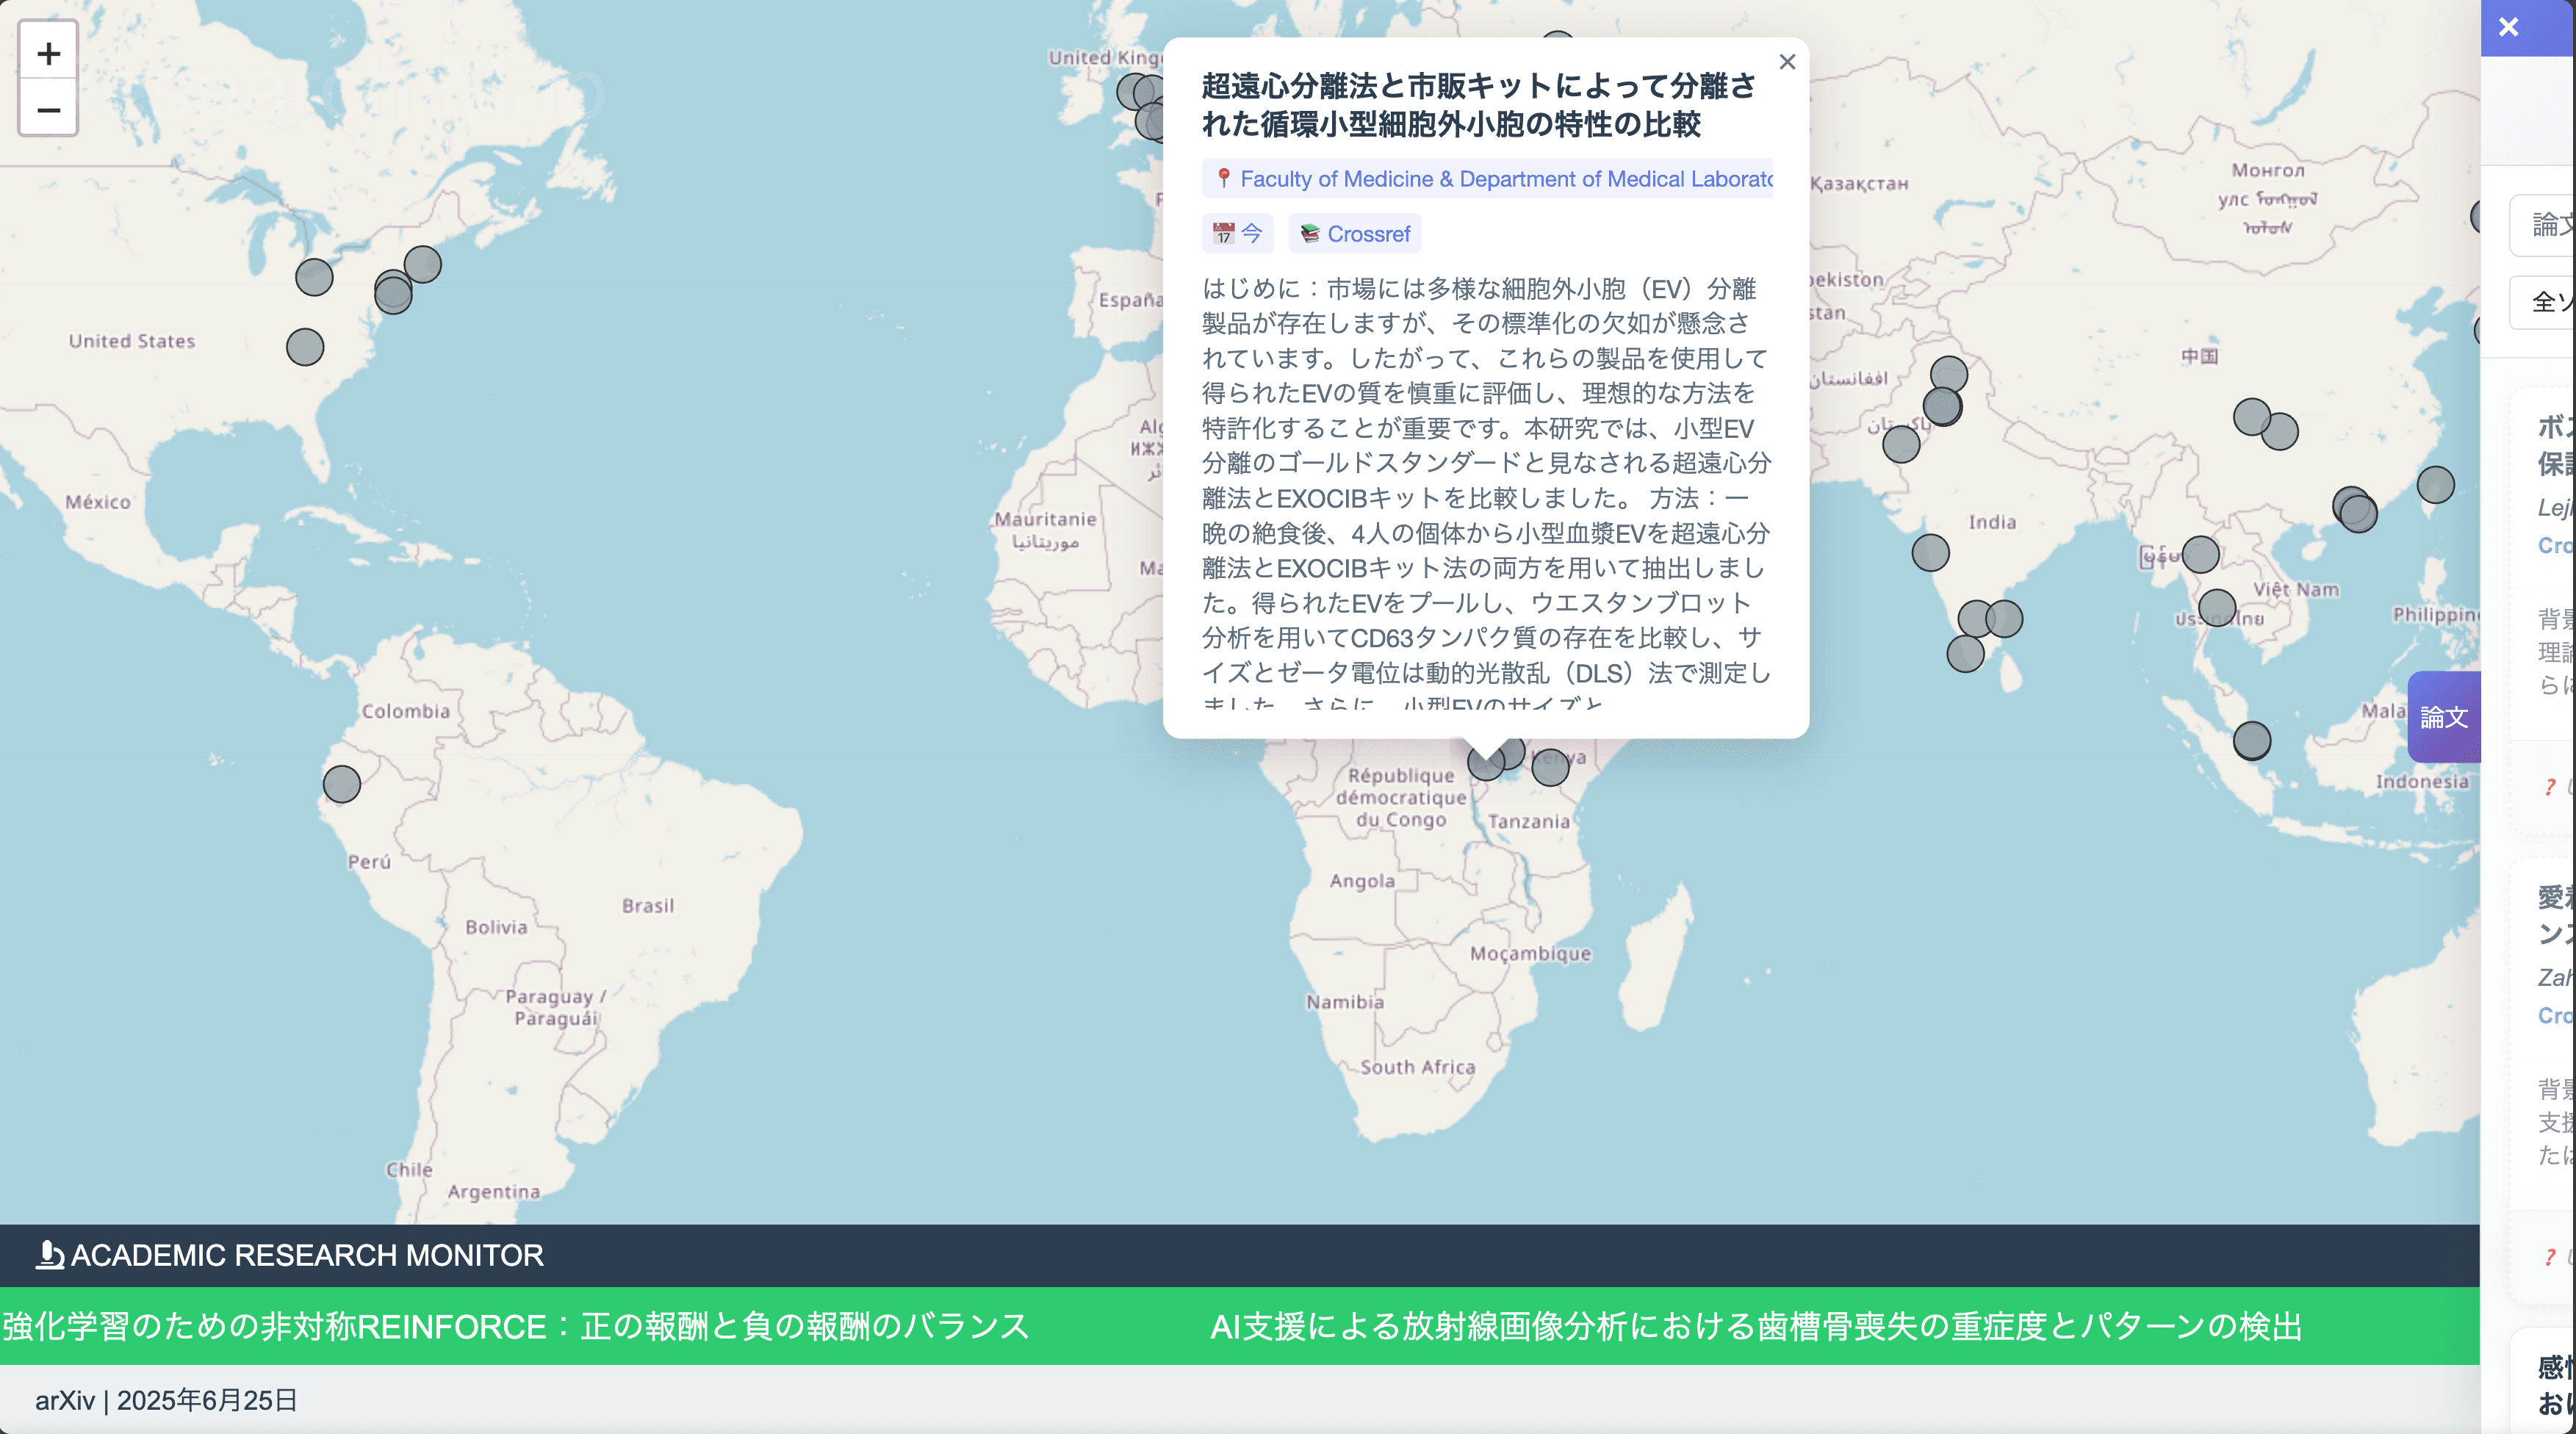
Task: Open the Faculty of Medicine location tag
Action: 1488,179
